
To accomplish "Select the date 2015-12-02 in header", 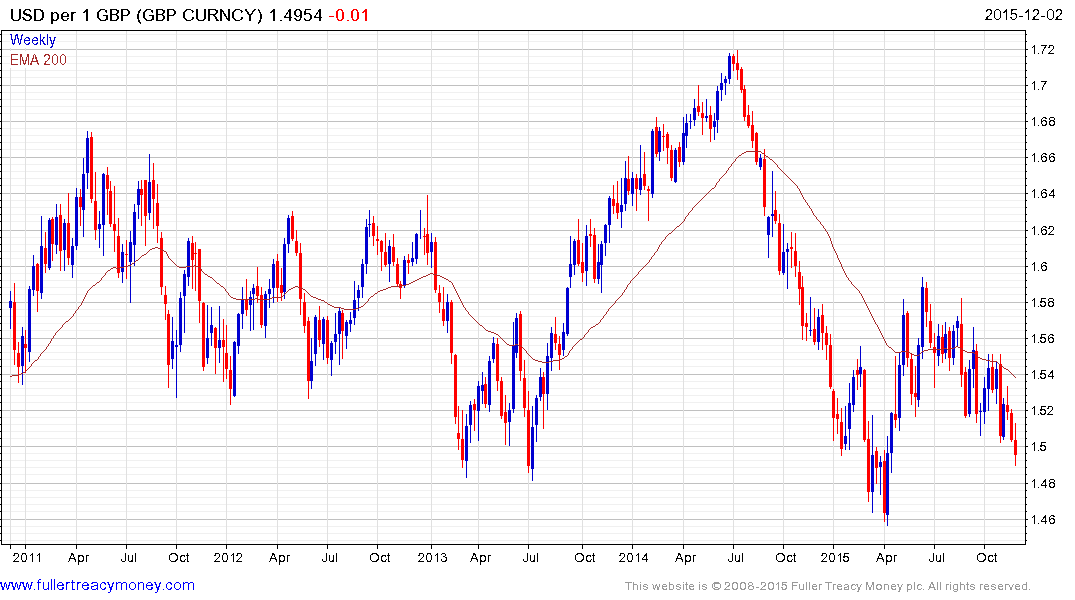I will 1024,14.
